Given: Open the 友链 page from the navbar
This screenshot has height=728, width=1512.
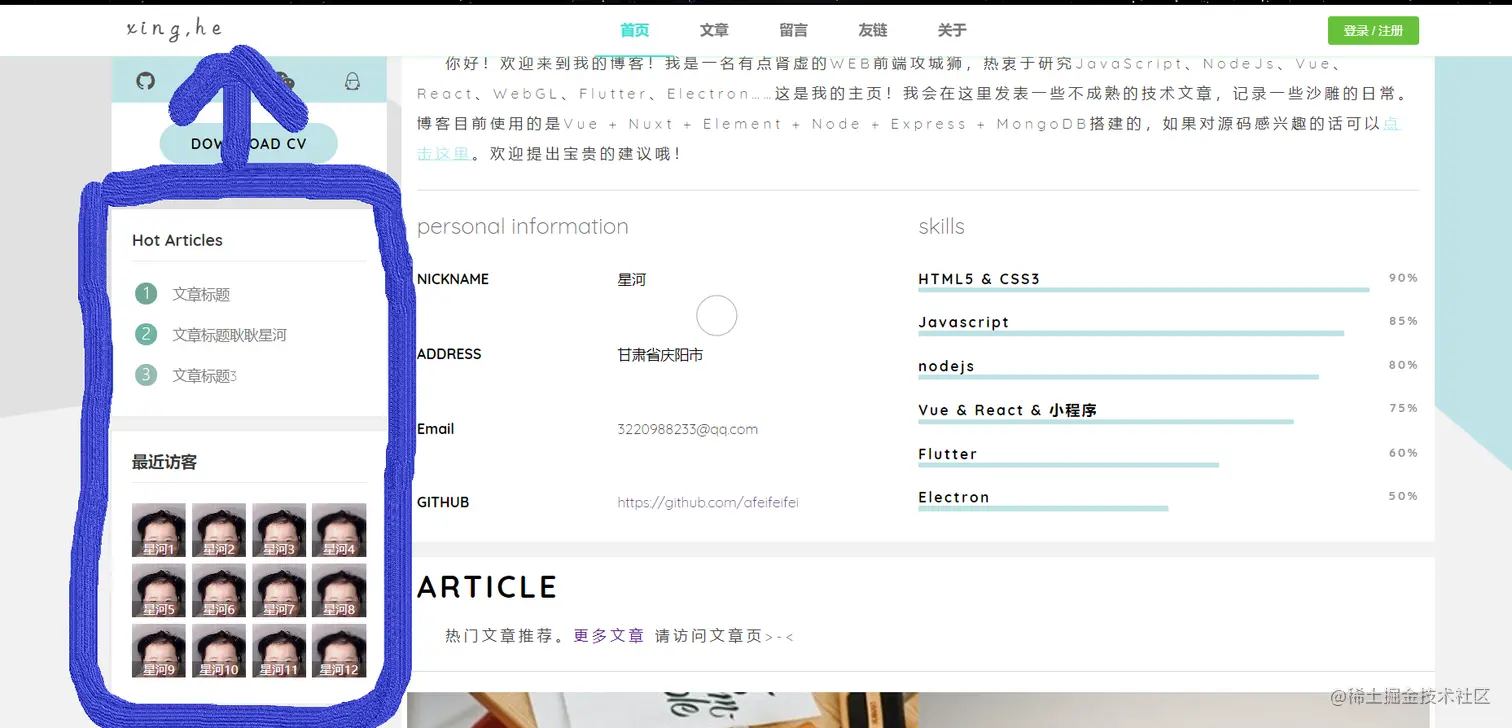Looking at the screenshot, I should coord(871,30).
